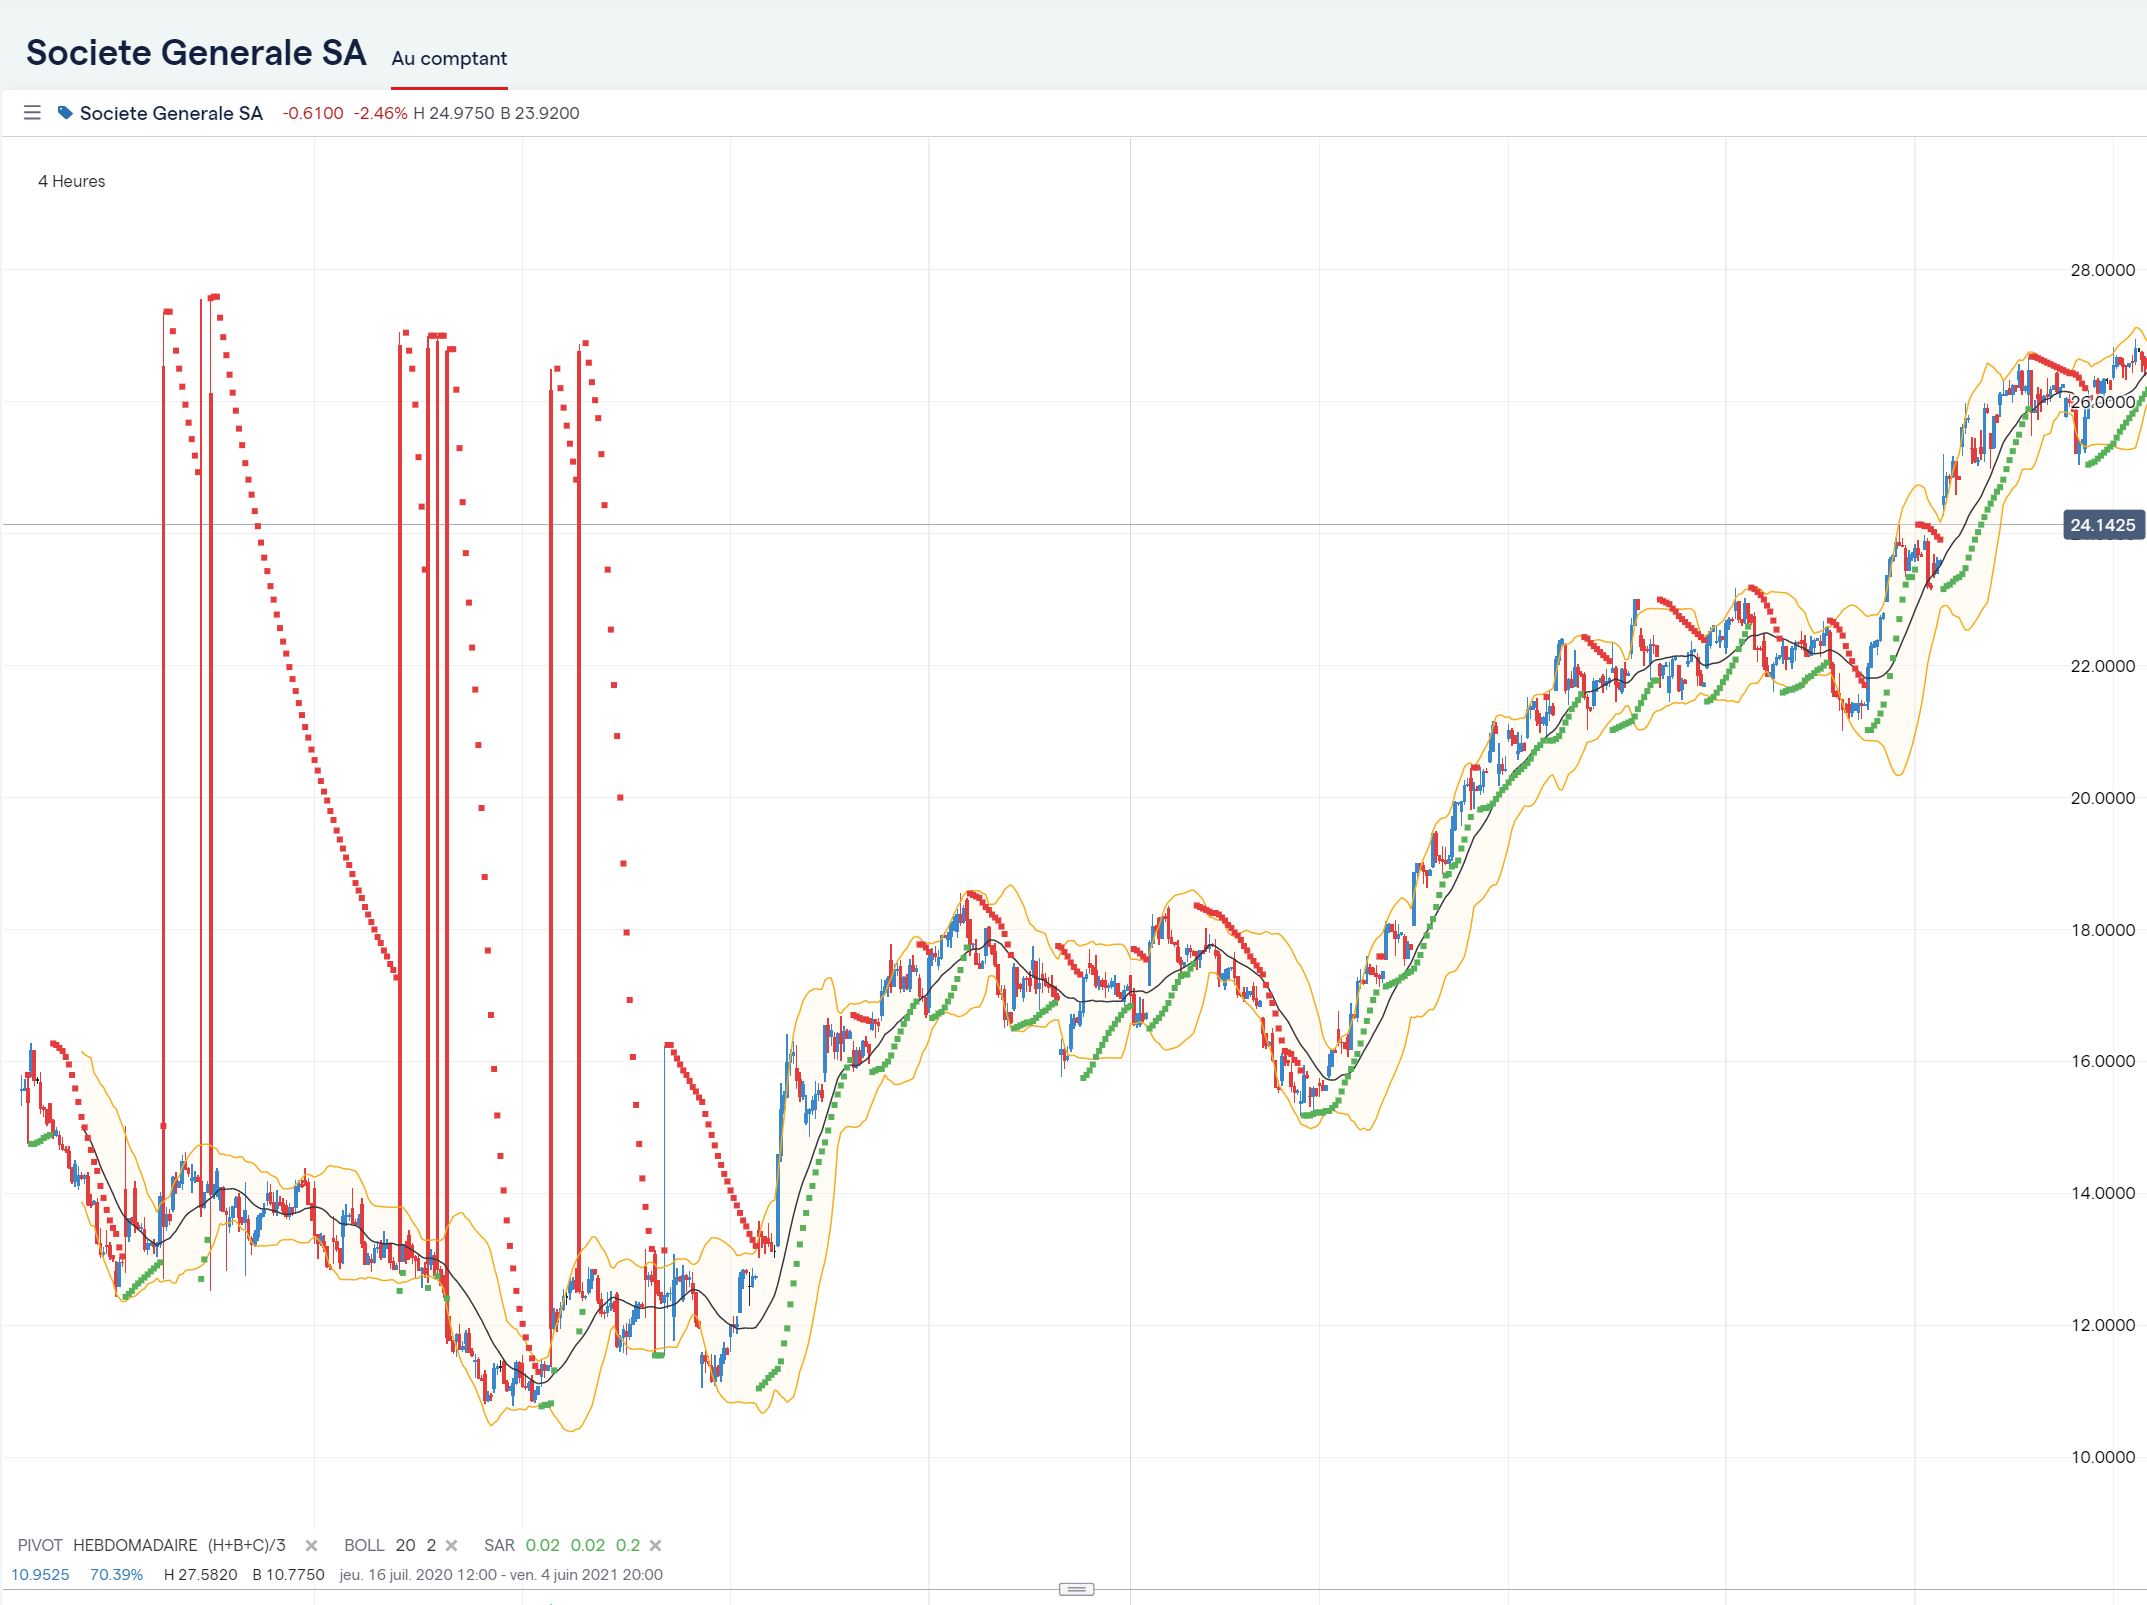Click the PIVOT indicator name
The height and width of the screenshot is (1605, 2147).
(x=40, y=1545)
